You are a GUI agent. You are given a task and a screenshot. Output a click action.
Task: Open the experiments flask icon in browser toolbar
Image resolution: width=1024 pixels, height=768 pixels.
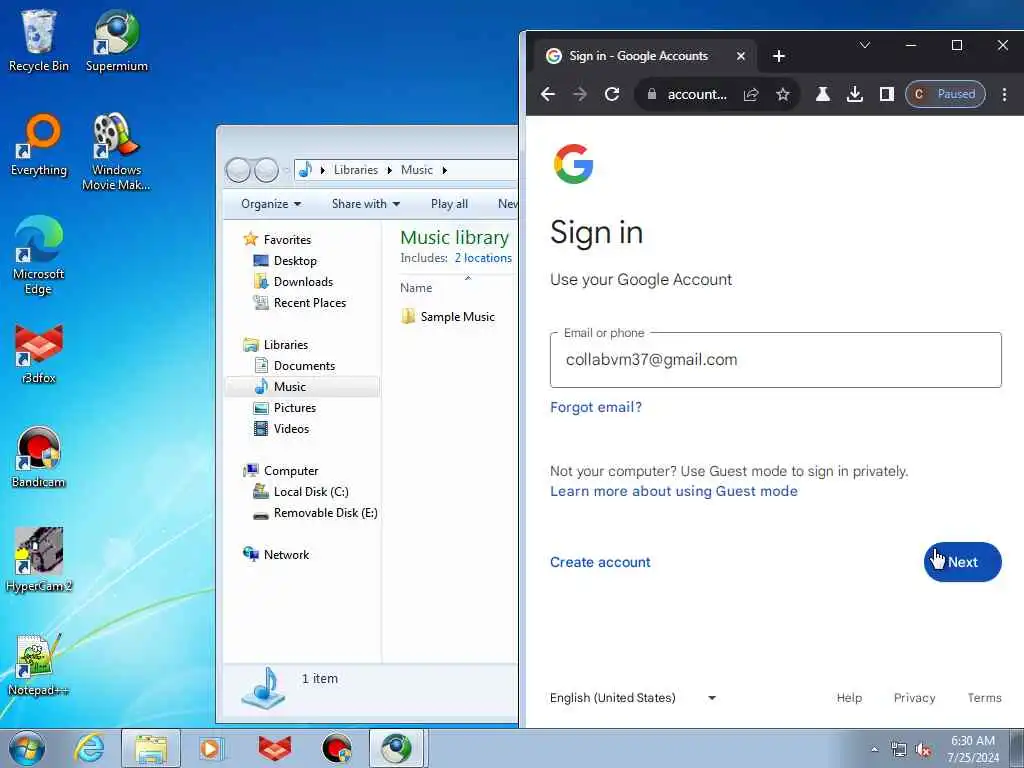pyautogui.click(x=823, y=94)
